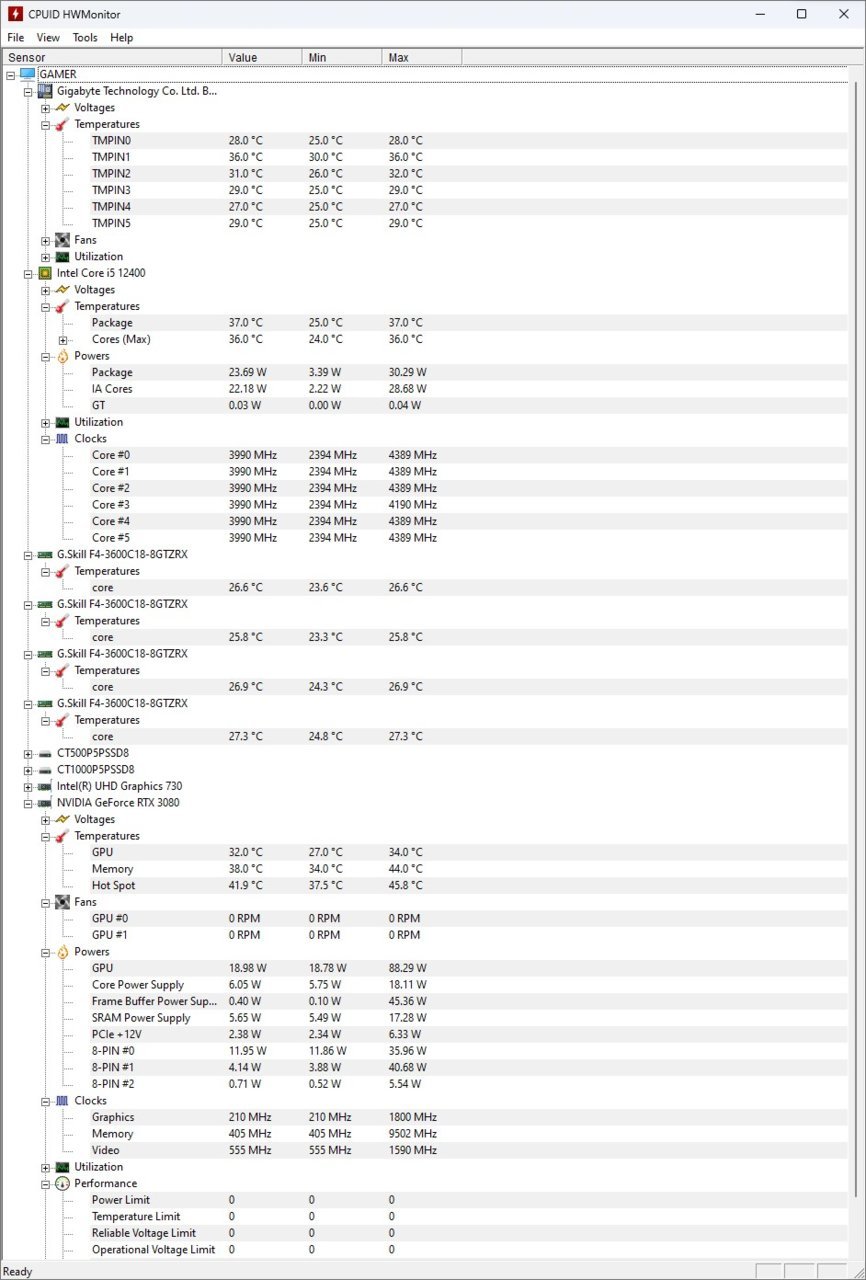Click the RTX 3080 Voltages wave icon
Viewport: 866px width, 1280px height.
click(62, 819)
